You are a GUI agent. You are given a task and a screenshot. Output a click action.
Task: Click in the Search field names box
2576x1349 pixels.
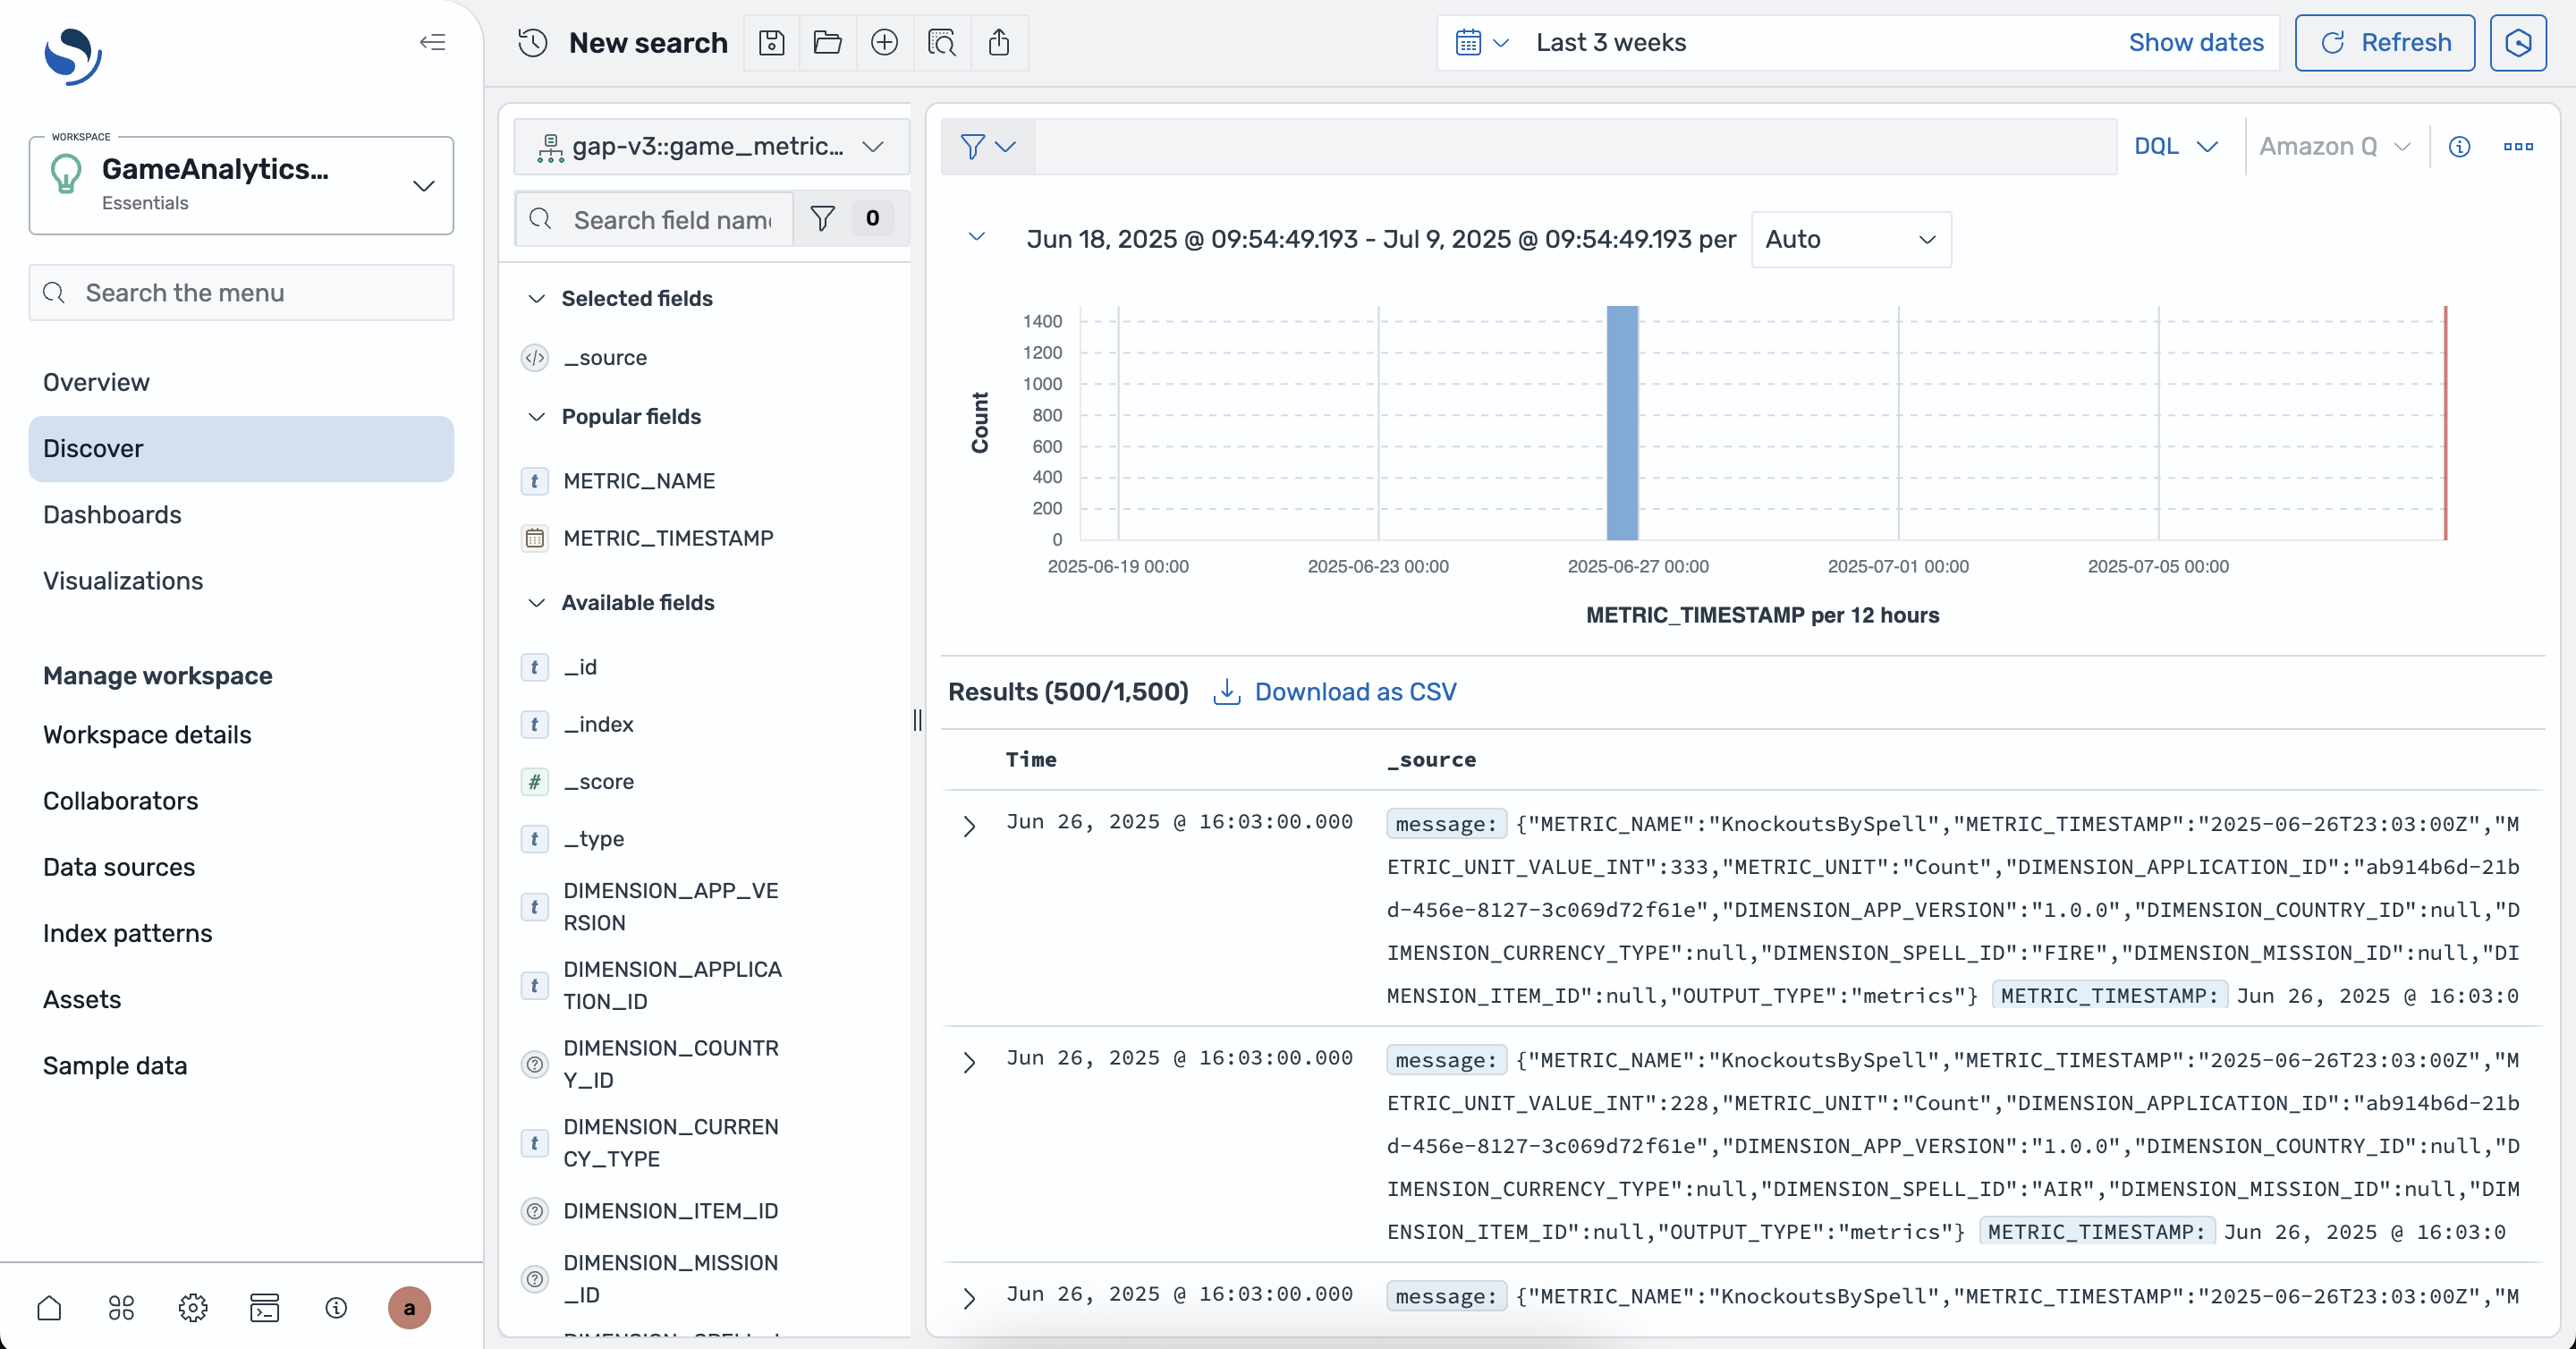pyautogui.click(x=654, y=218)
